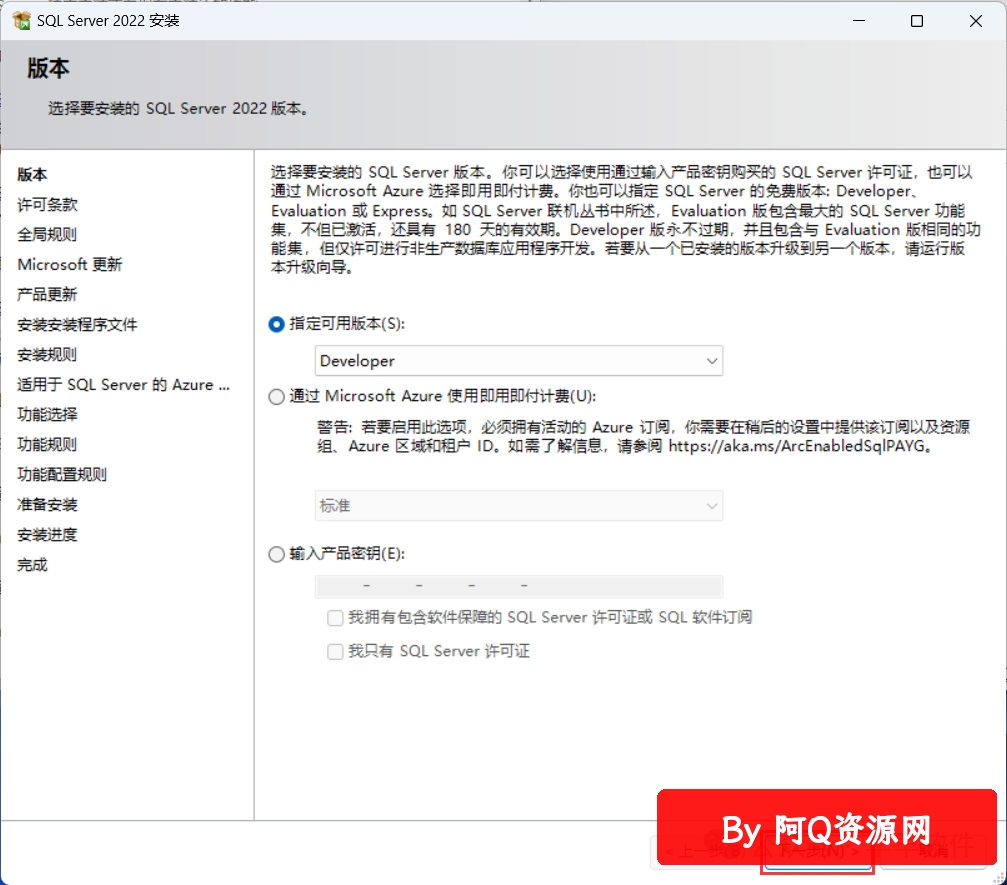Select the 功能选择 step in sidebar
1007x885 pixels.
click(47, 415)
